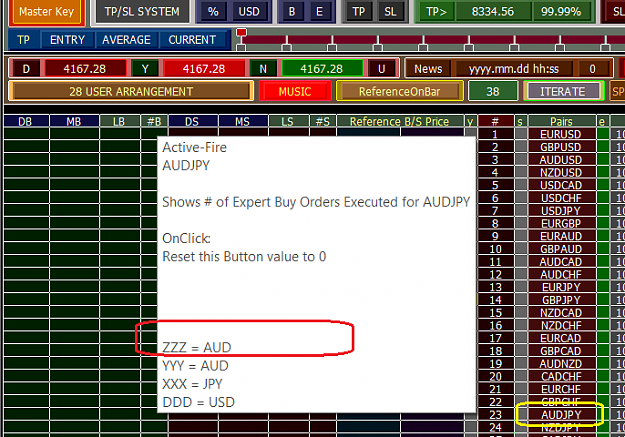The image size is (625, 437).
Task: Click the ReferenceOnBar button
Action: point(400,91)
